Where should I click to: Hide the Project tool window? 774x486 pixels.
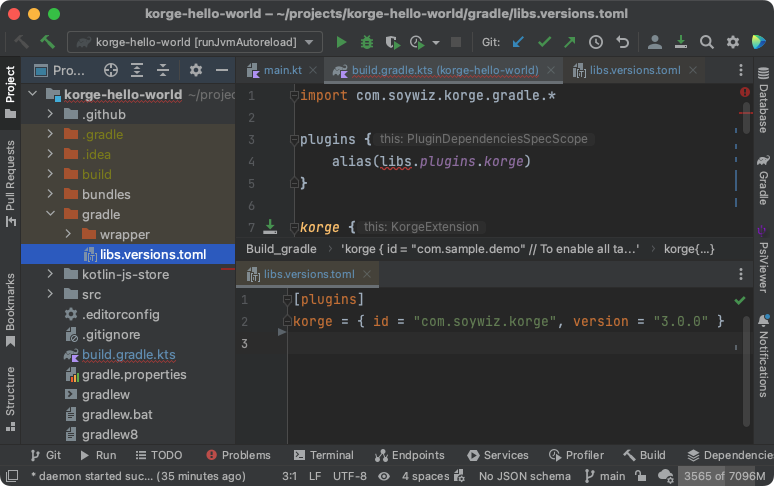point(222,71)
